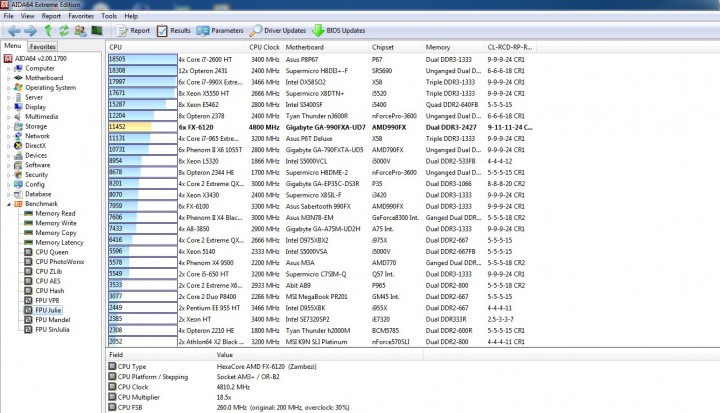Open FPU Mandel benchmark
This screenshot has width=720, height=413.
coord(53,320)
